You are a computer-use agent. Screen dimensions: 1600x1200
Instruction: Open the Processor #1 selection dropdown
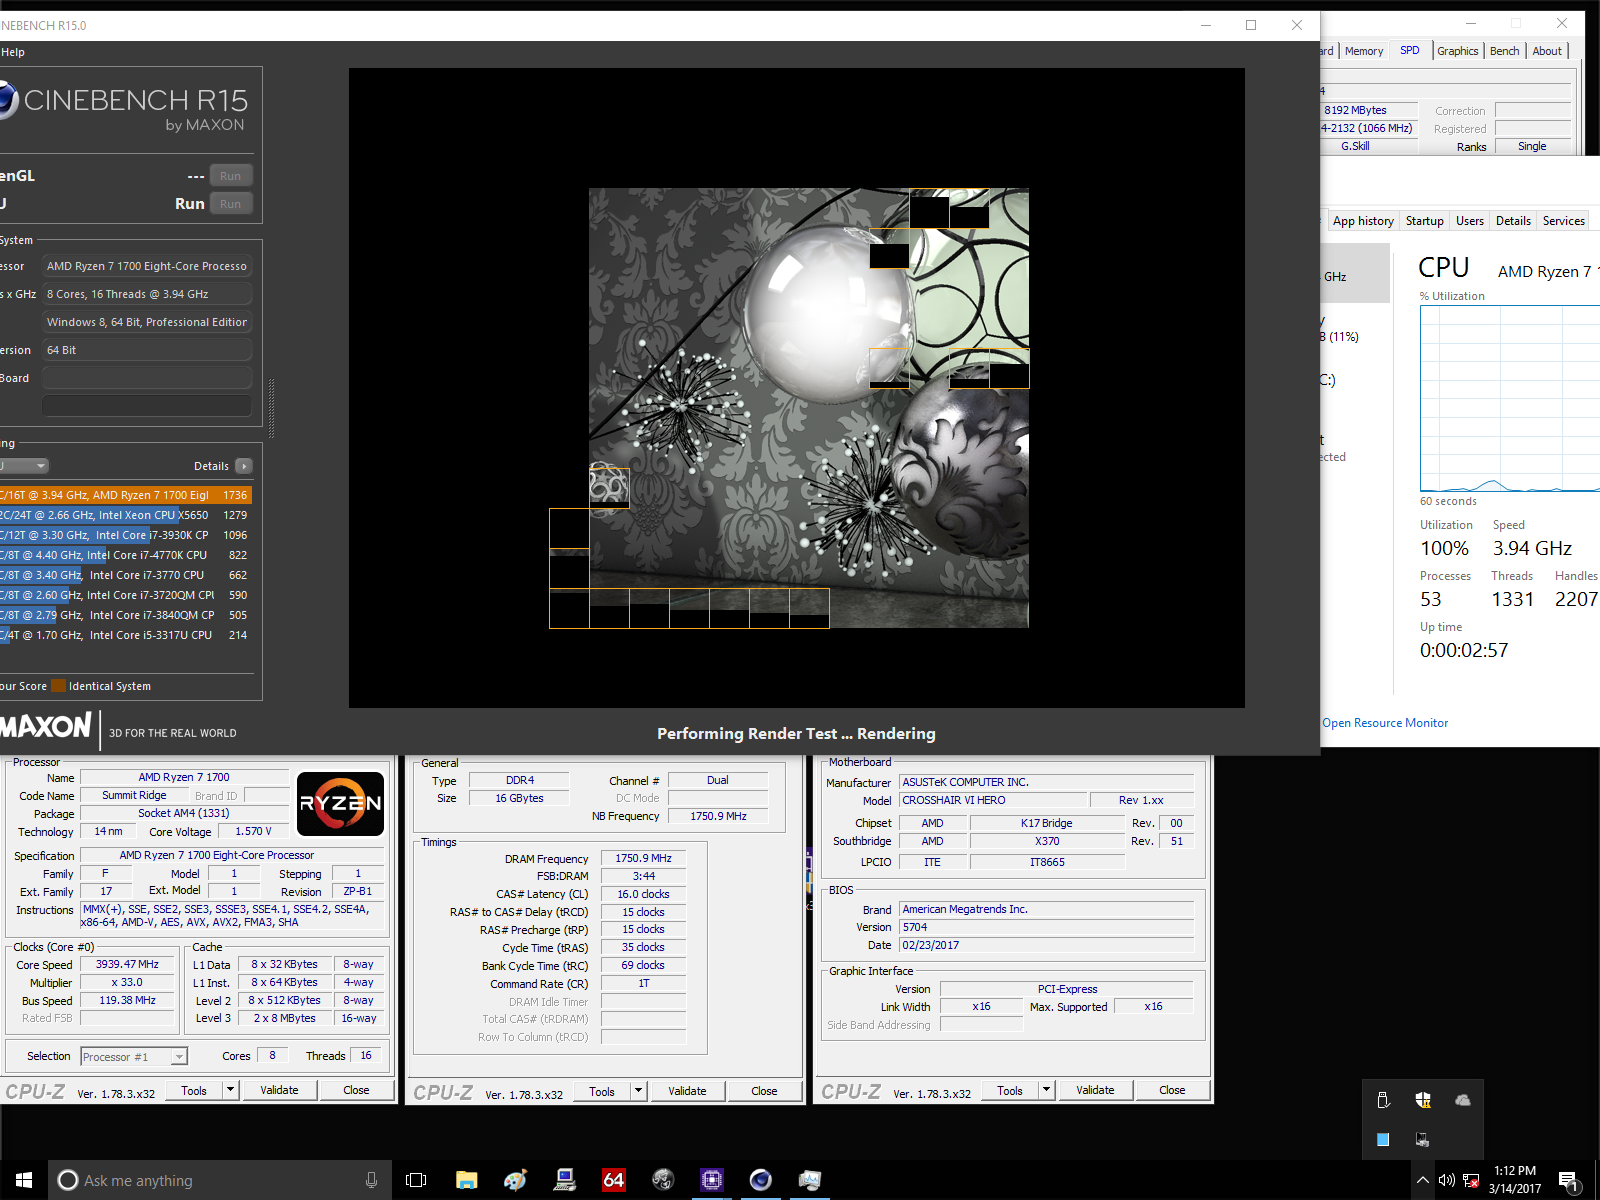pos(134,1056)
